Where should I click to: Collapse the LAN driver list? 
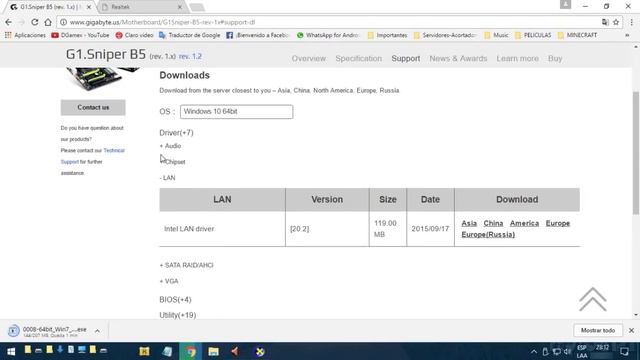(167, 178)
